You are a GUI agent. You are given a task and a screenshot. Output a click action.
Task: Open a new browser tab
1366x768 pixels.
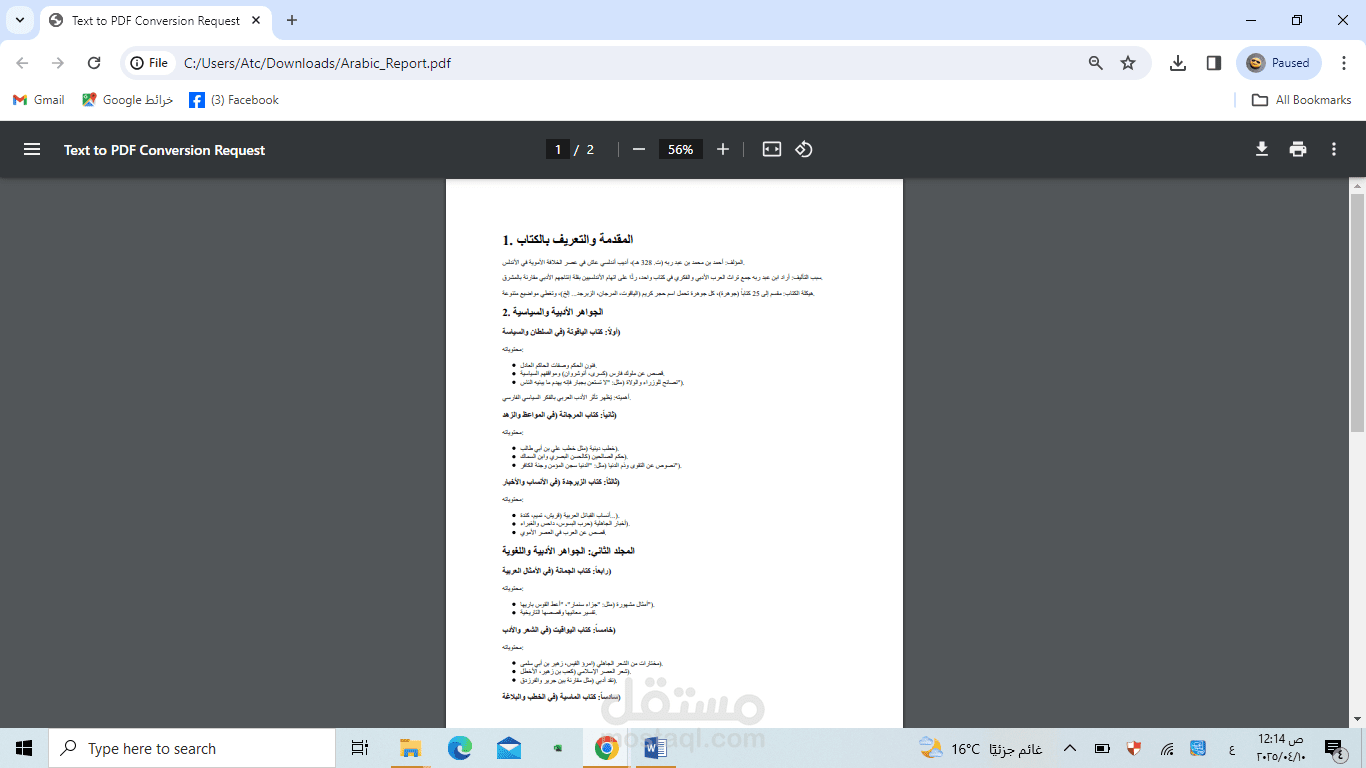point(292,20)
